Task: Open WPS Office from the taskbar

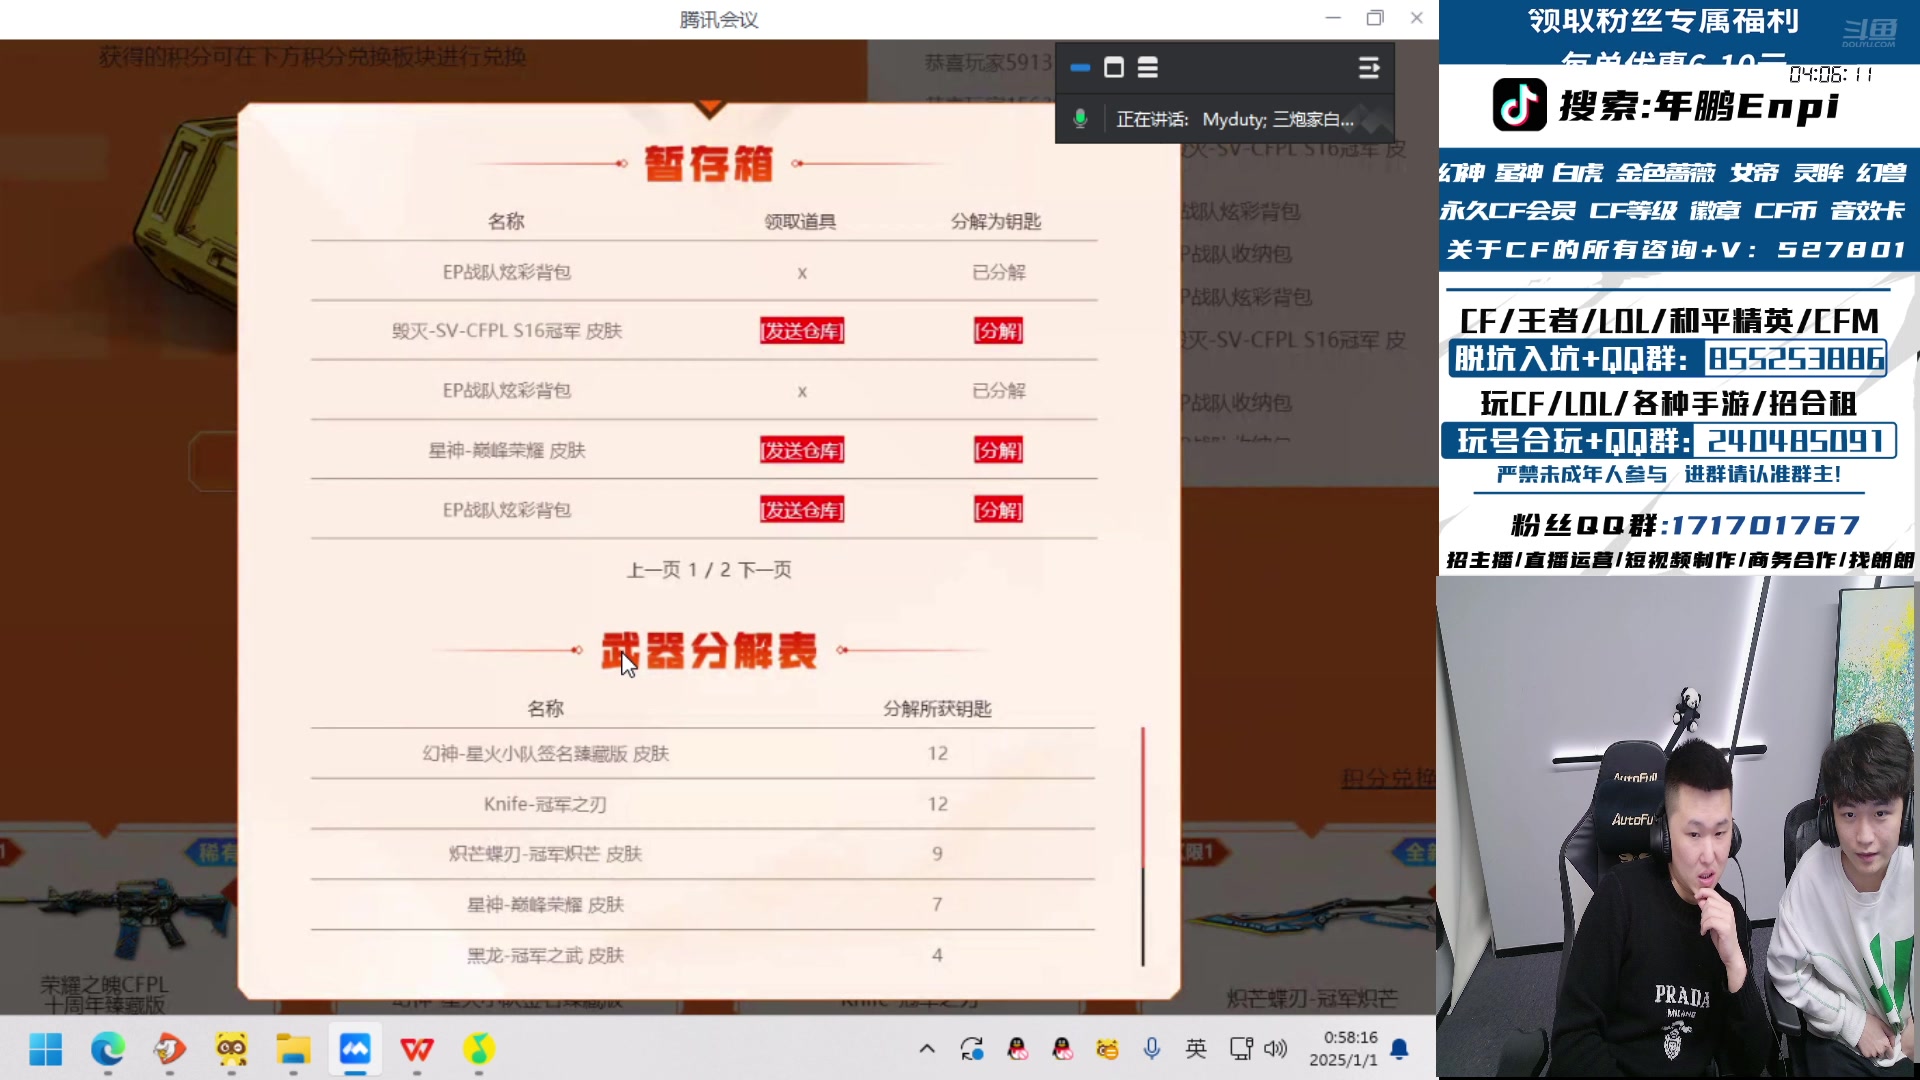Action: [x=417, y=1050]
